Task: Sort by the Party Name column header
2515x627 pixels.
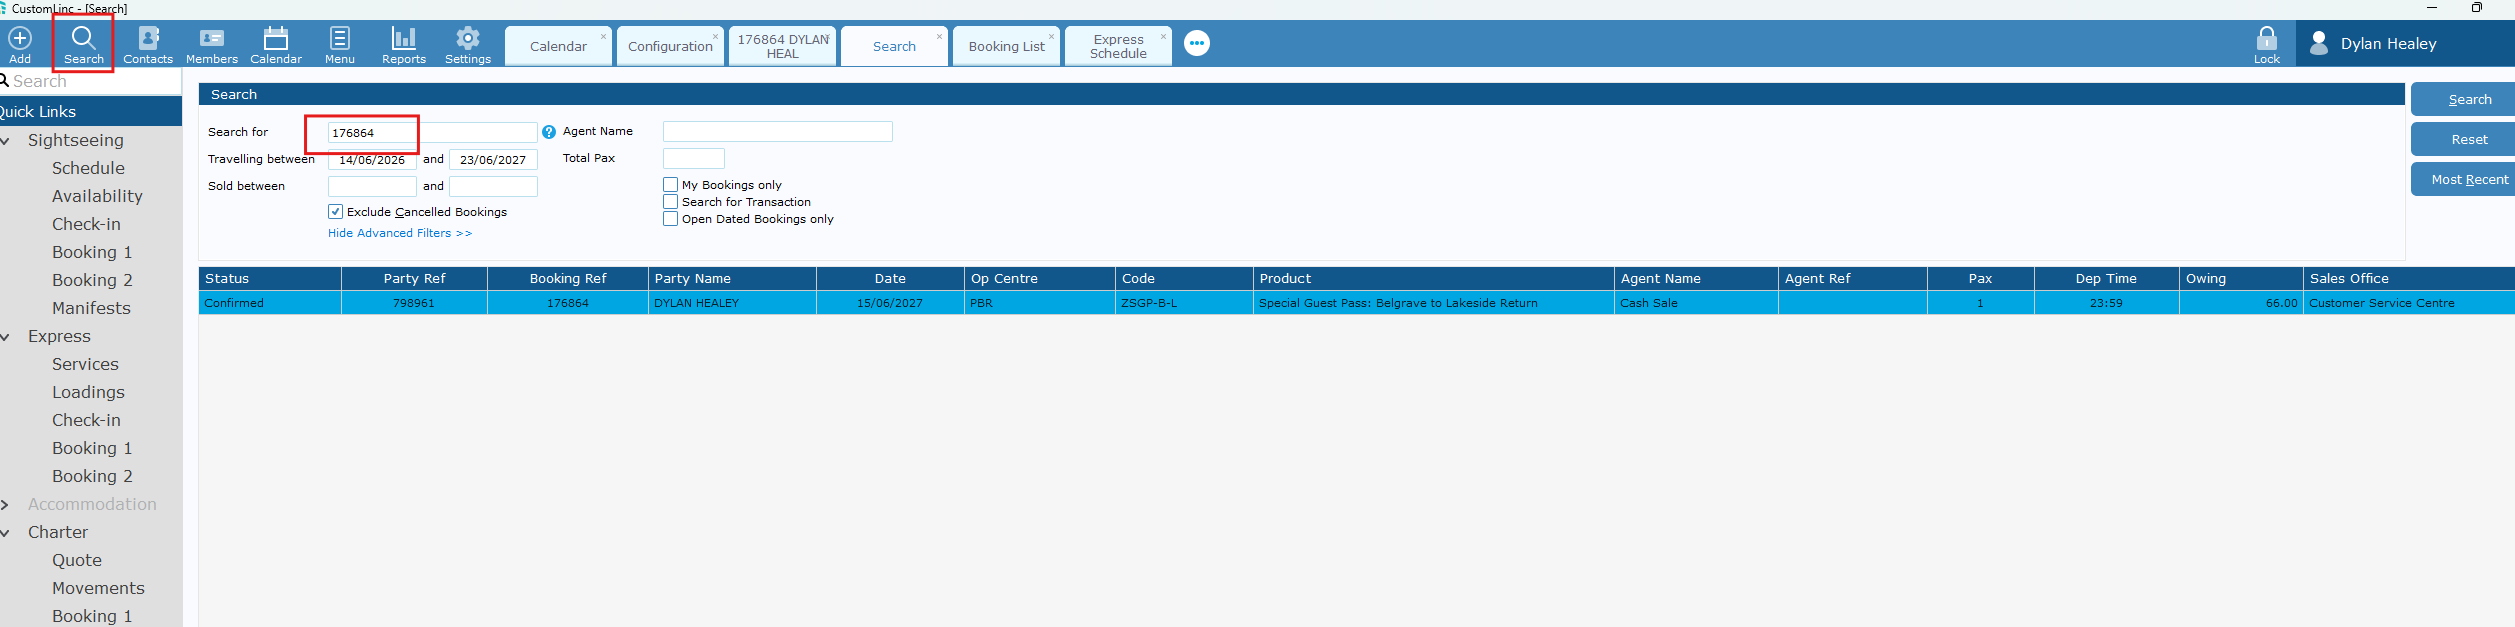Action: point(732,279)
